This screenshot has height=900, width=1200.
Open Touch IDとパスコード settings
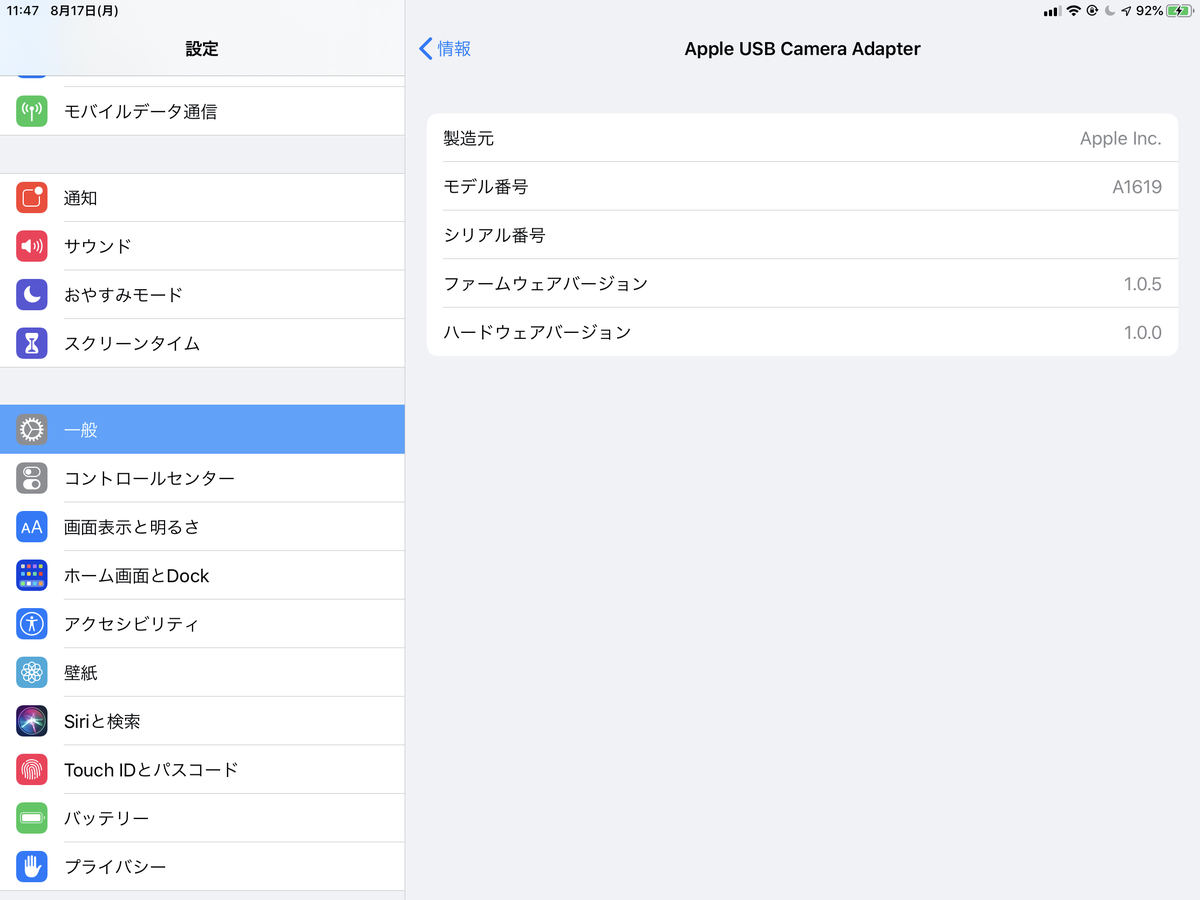coord(202,769)
